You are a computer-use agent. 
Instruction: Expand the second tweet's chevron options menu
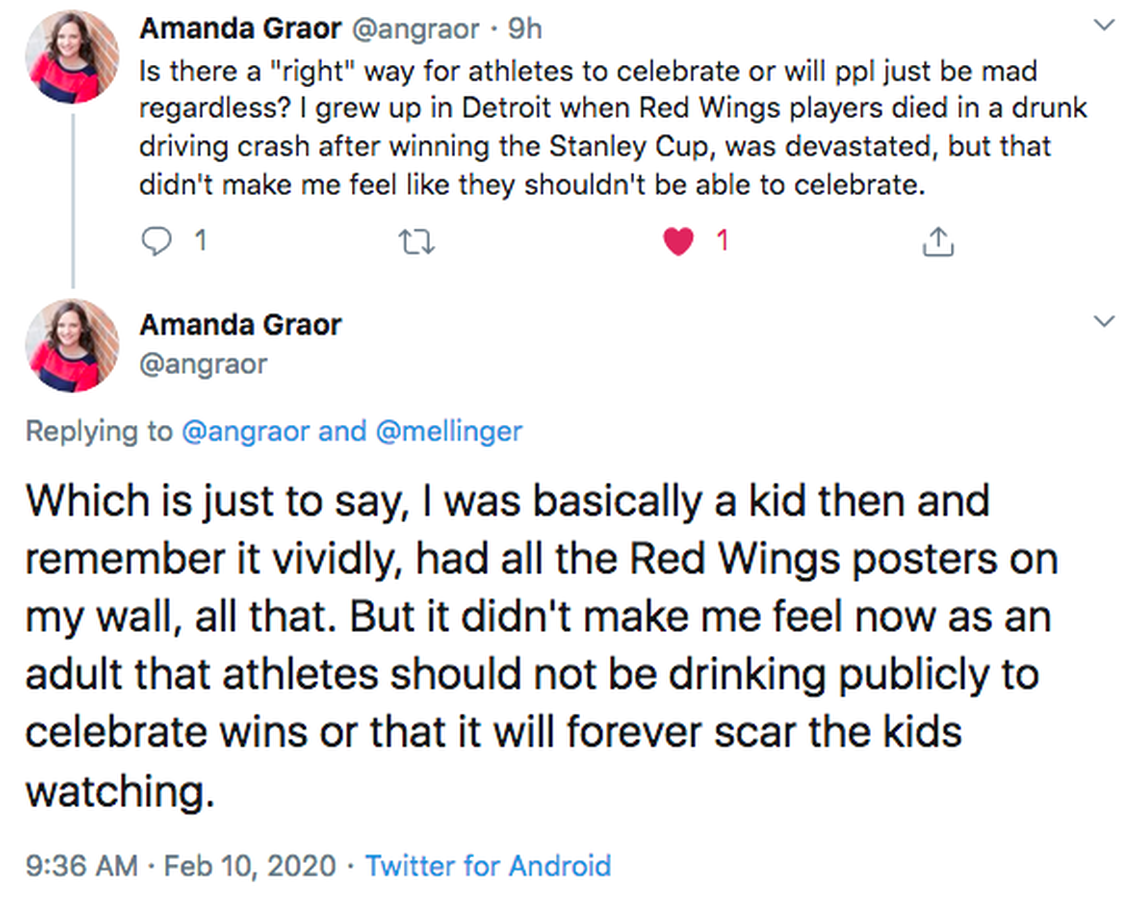pyautogui.click(x=1105, y=322)
